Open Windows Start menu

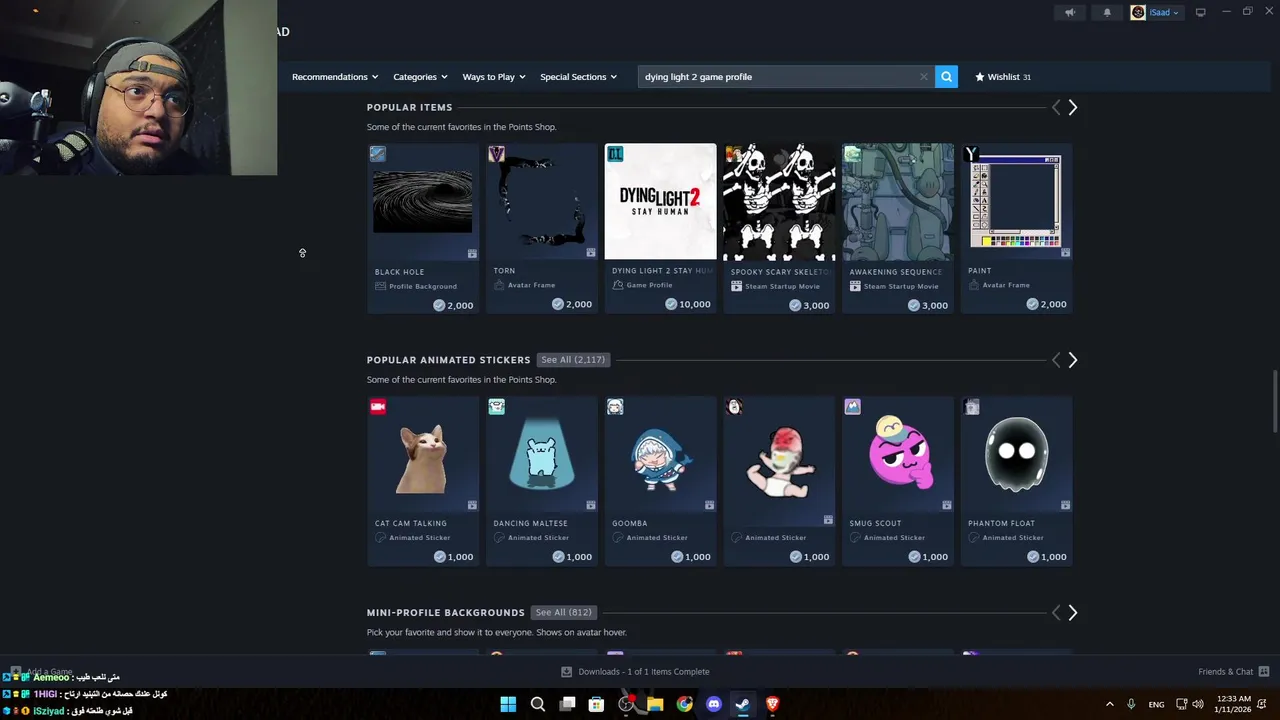[508, 704]
